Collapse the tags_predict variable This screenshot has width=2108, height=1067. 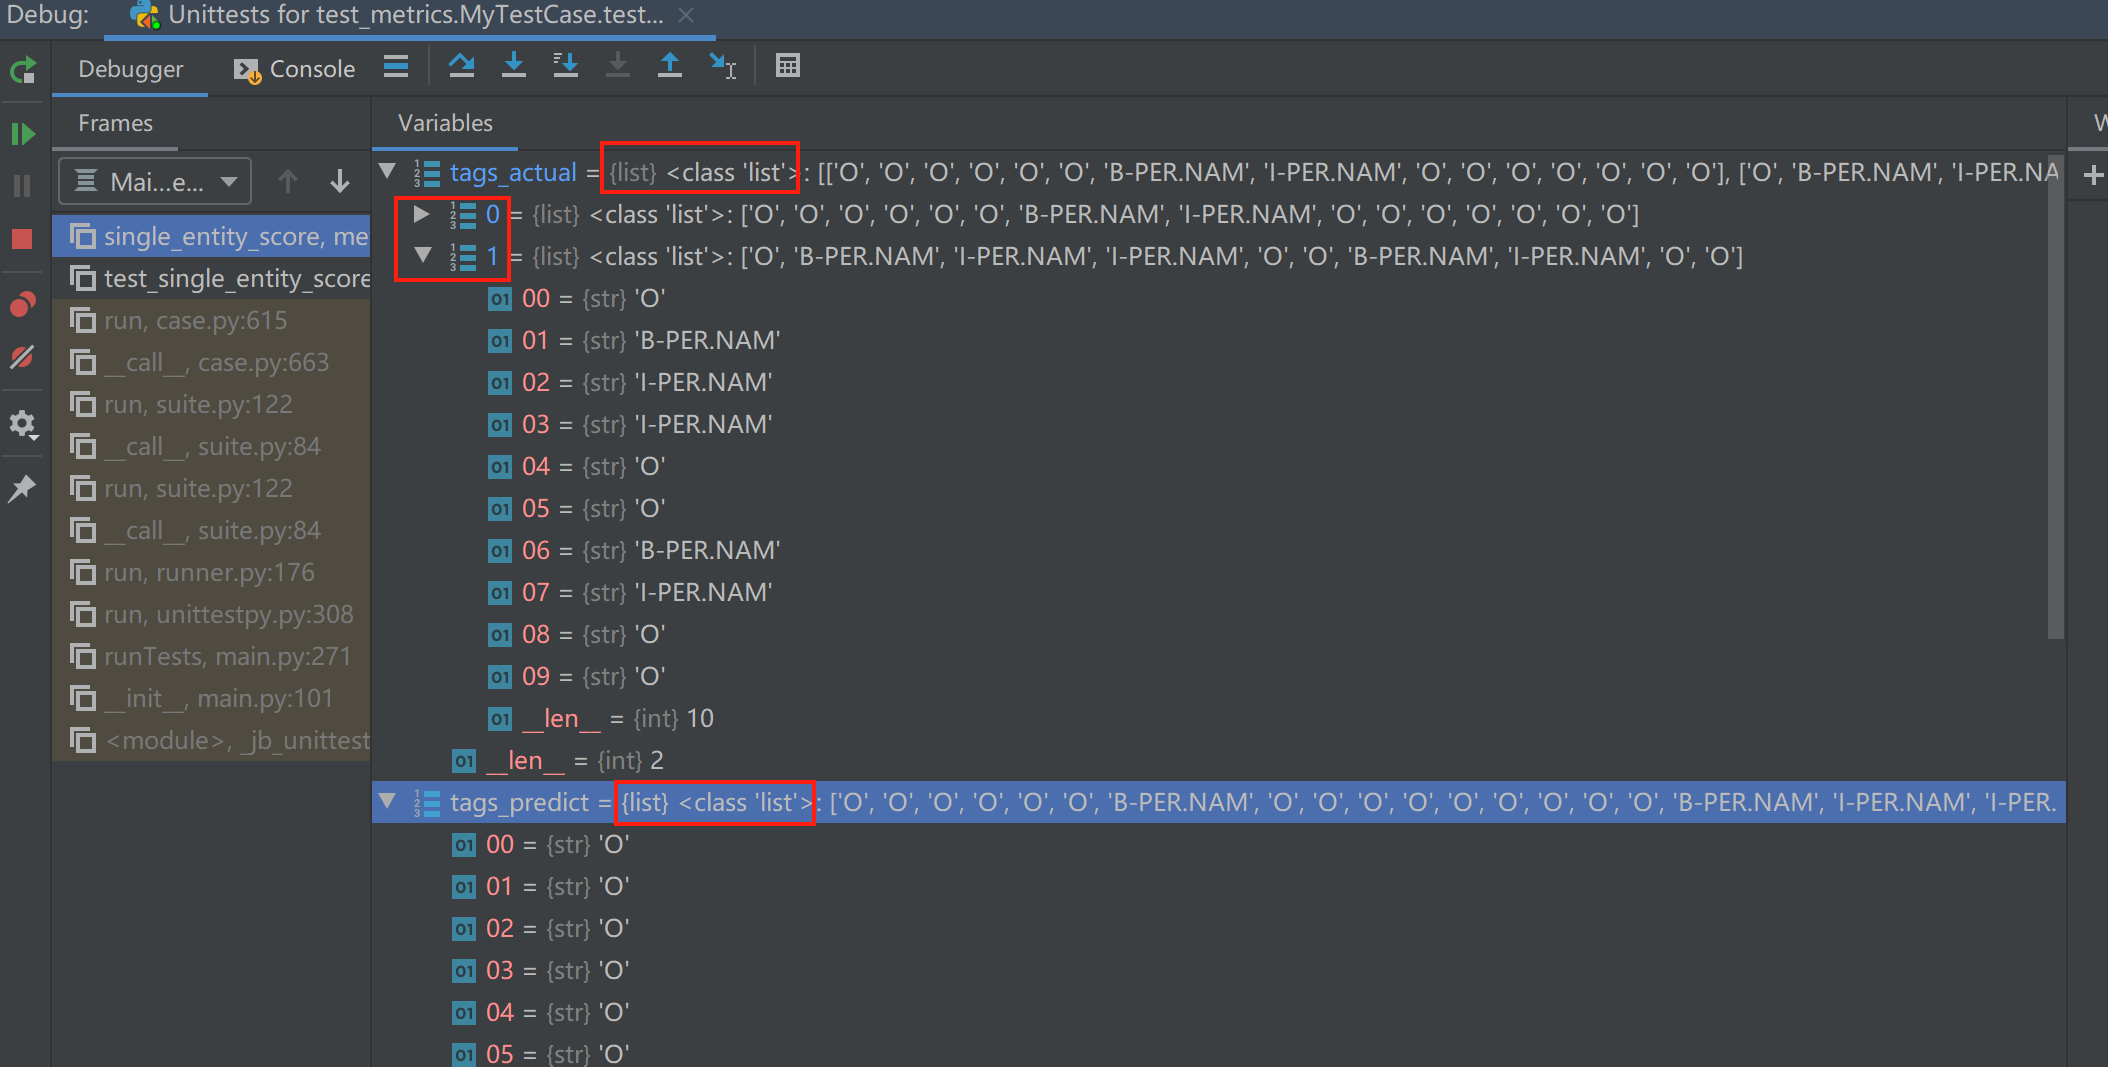(x=387, y=802)
